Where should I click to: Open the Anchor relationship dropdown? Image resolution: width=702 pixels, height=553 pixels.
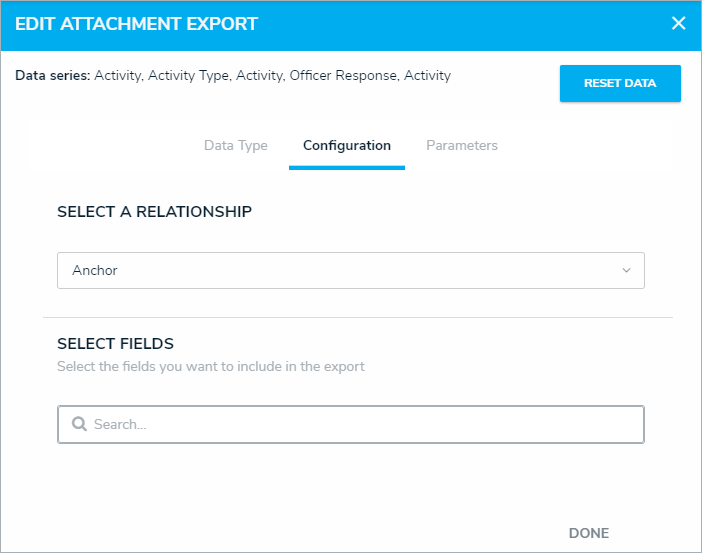tap(350, 270)
